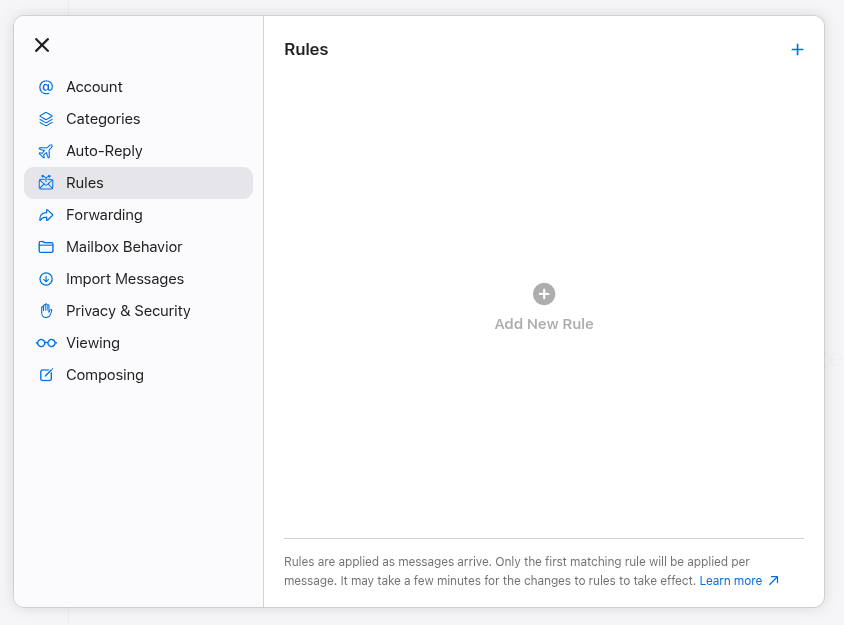Click the Composing pencil icon
844x625 pixels.
click(46, 375)
